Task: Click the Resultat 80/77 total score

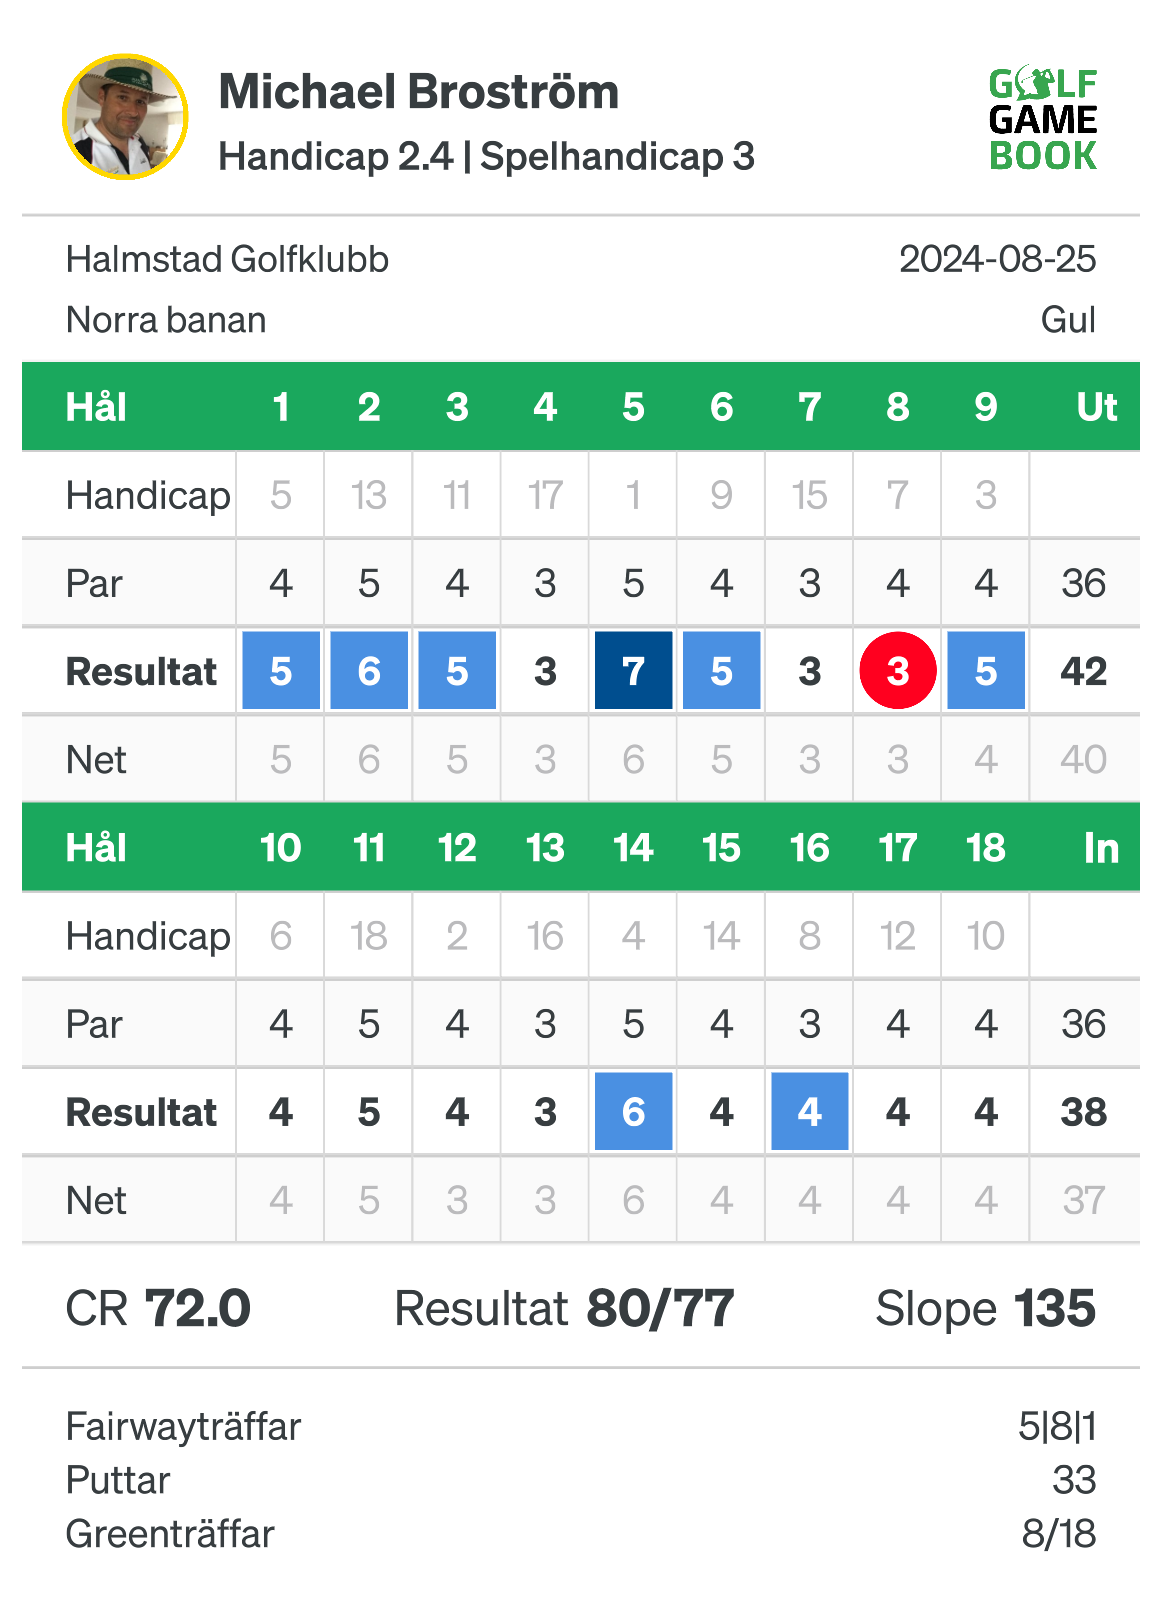Action: [565, 1308]
